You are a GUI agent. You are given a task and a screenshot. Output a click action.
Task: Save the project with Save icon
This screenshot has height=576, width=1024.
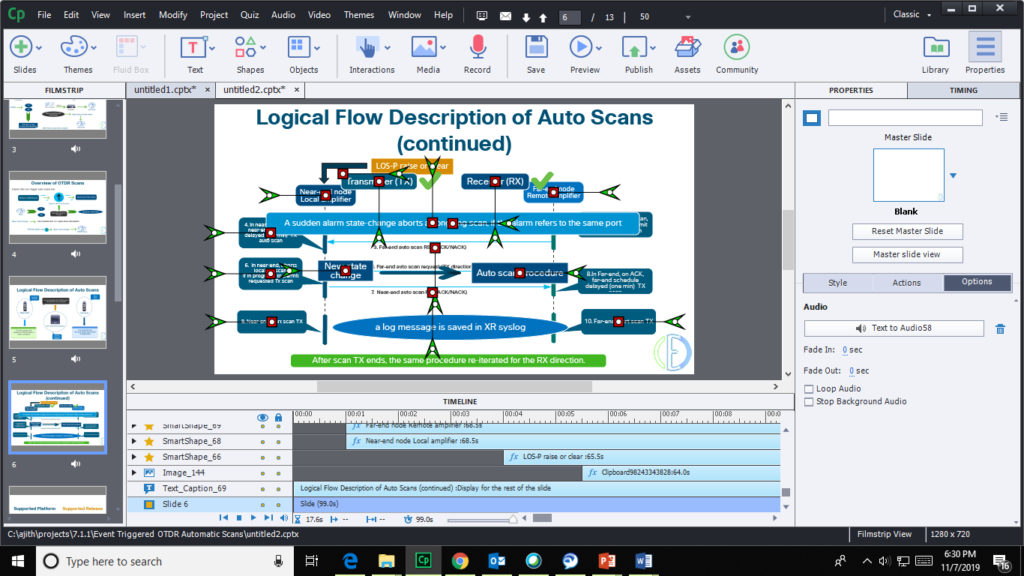[x=536, y=48]
